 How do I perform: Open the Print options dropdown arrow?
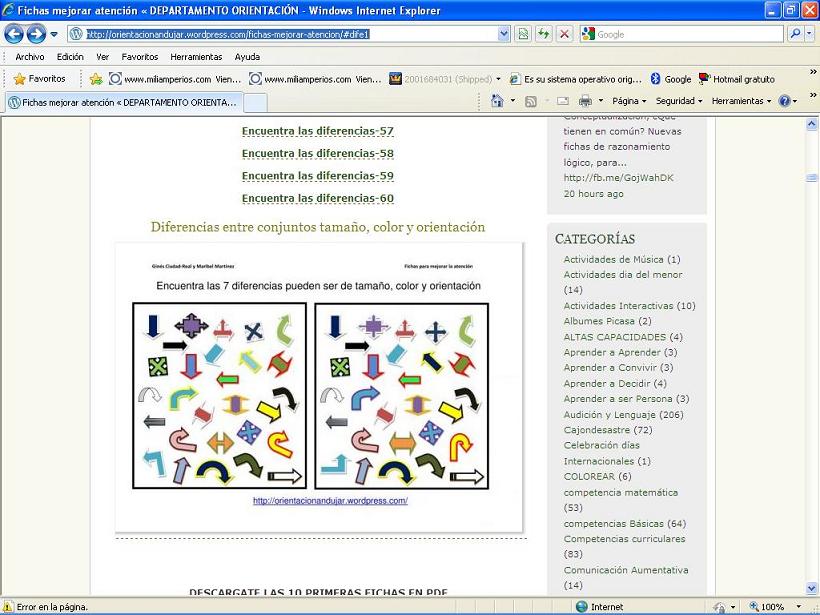pos(601,101)
